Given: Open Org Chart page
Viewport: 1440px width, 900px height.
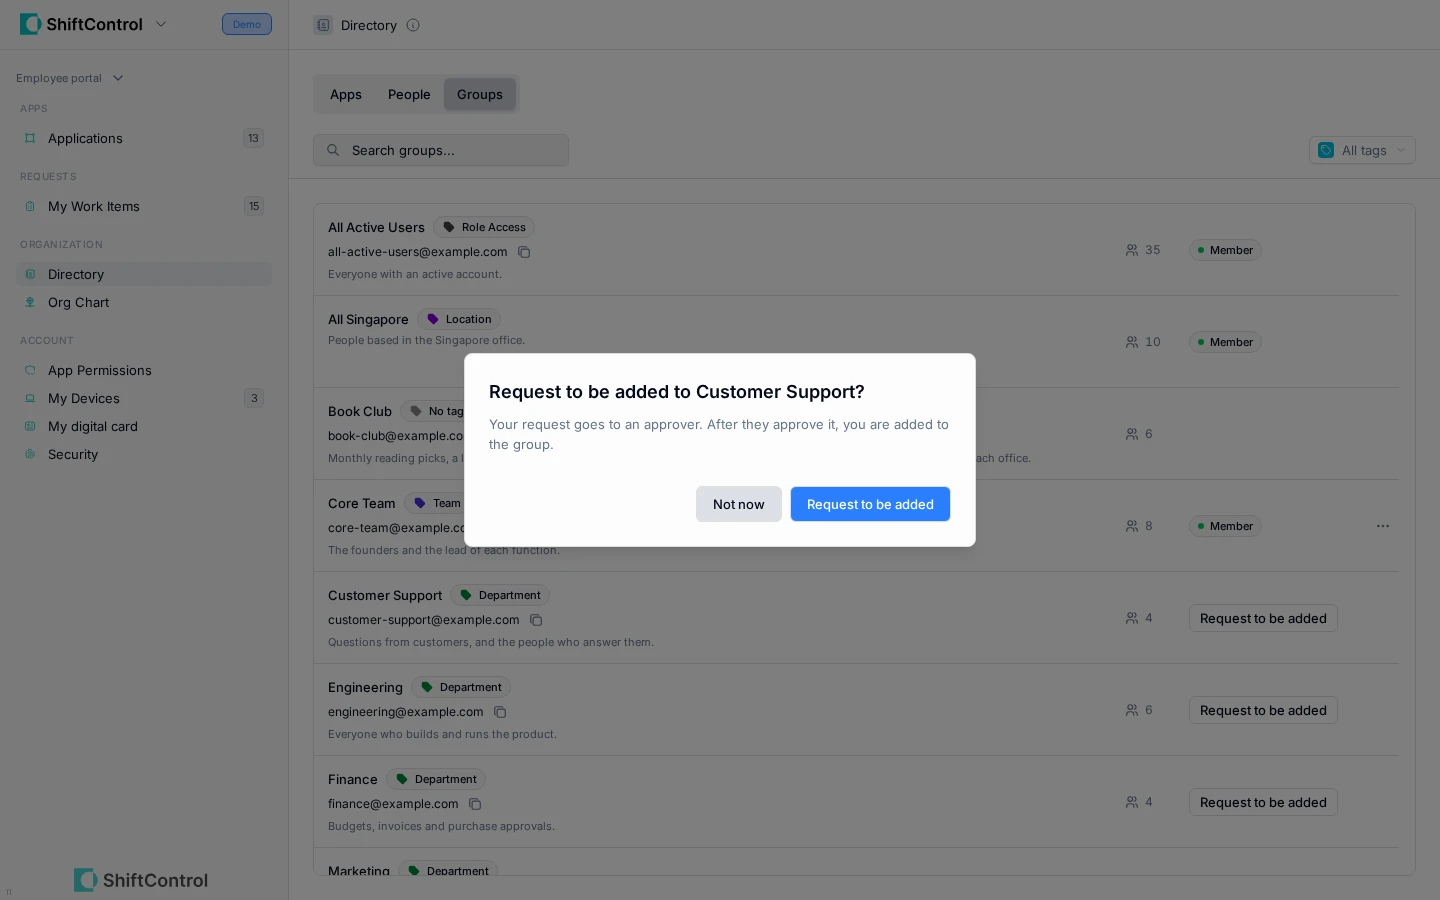Looking at the screenshot, I should [144, 302].
